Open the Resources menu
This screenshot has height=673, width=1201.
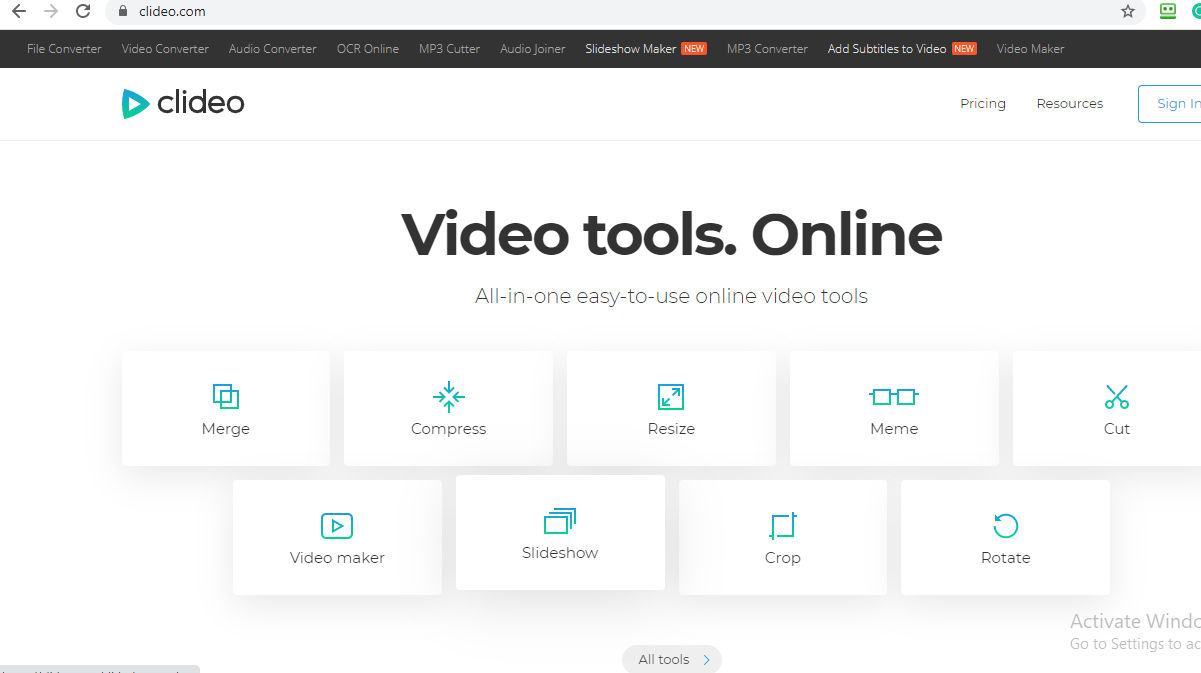coord(1069,104)
